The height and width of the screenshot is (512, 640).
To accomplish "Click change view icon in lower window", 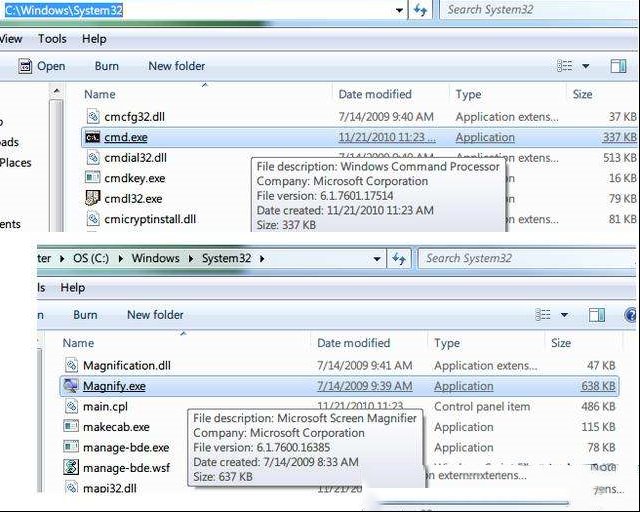I will click(543, 314).
